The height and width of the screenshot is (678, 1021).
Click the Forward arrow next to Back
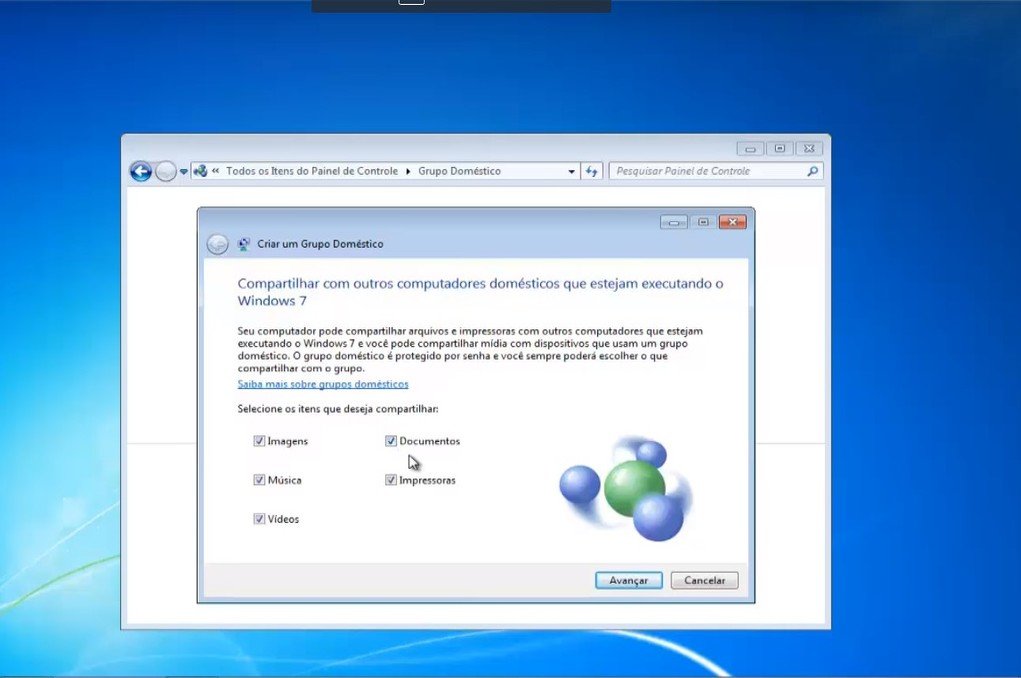(x=166, y=171)
